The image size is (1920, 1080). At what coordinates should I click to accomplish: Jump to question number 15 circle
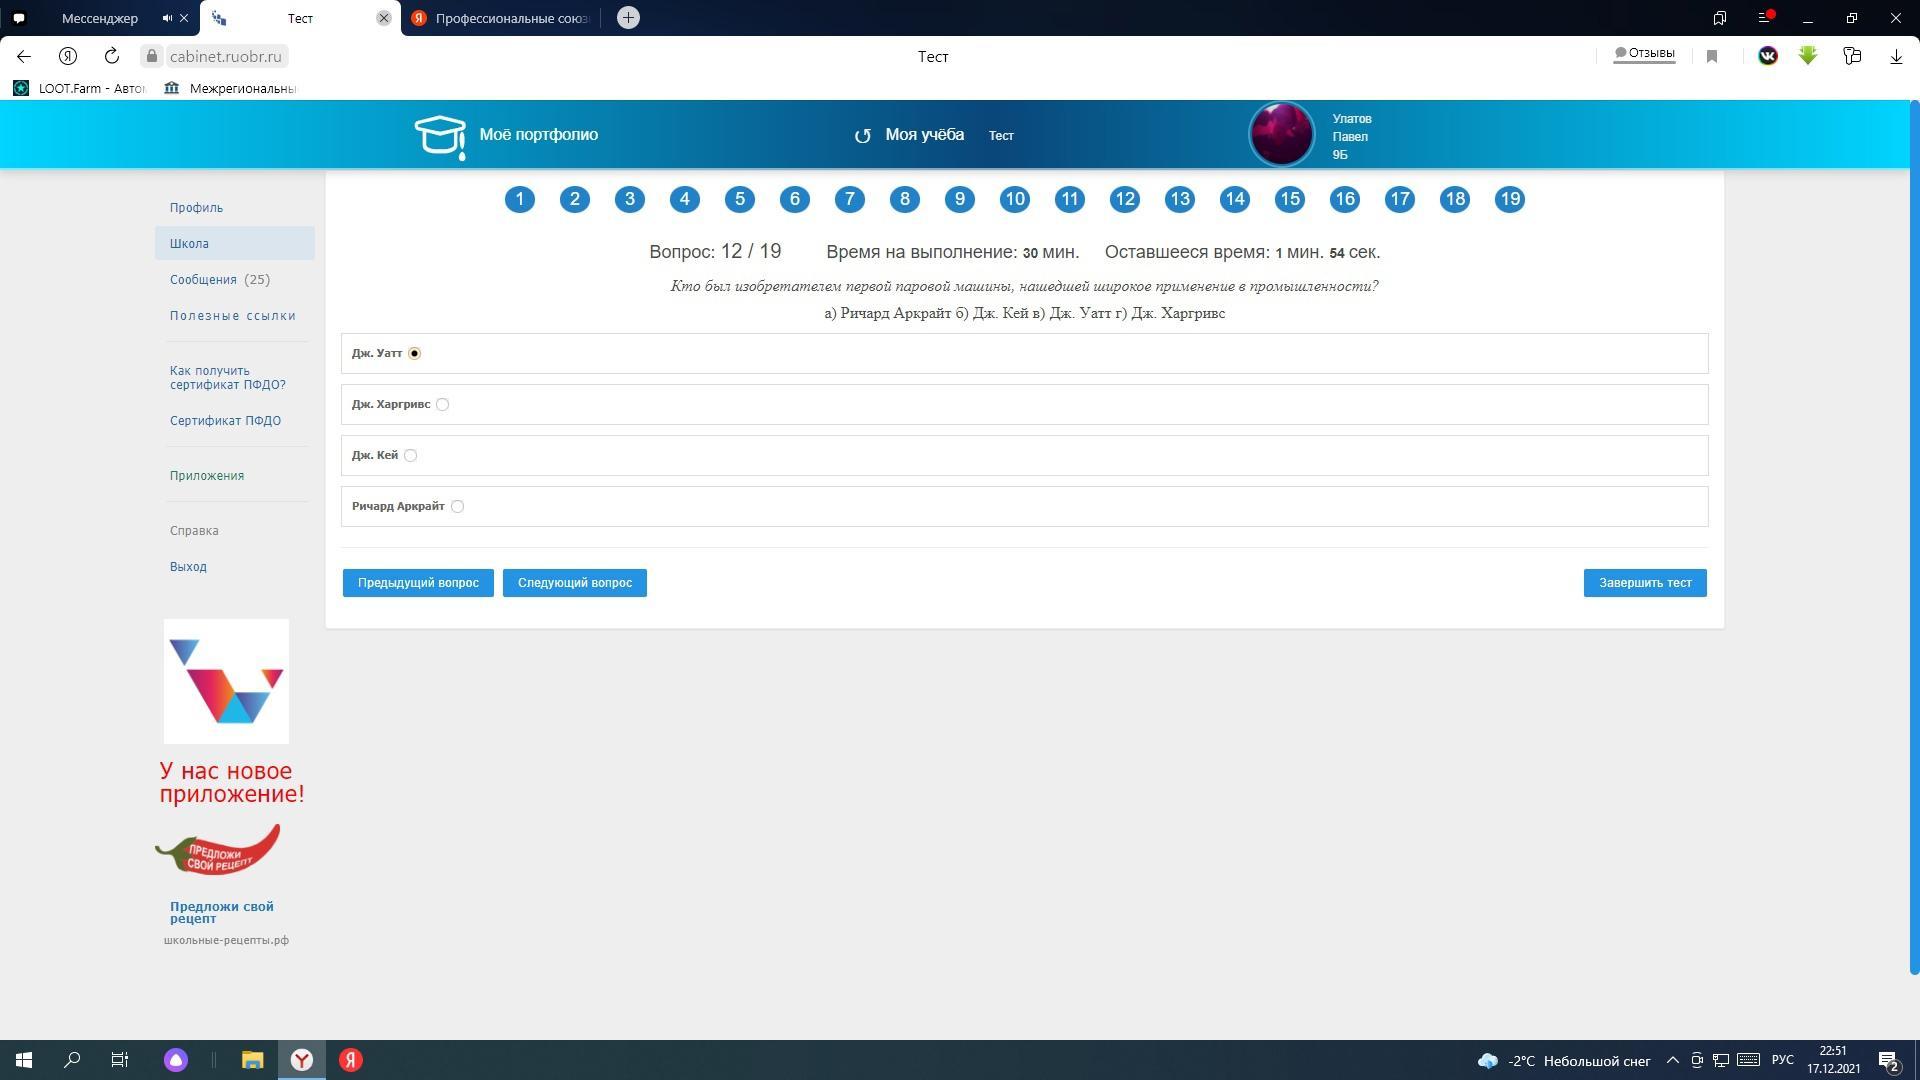[x=1289, y=200]
